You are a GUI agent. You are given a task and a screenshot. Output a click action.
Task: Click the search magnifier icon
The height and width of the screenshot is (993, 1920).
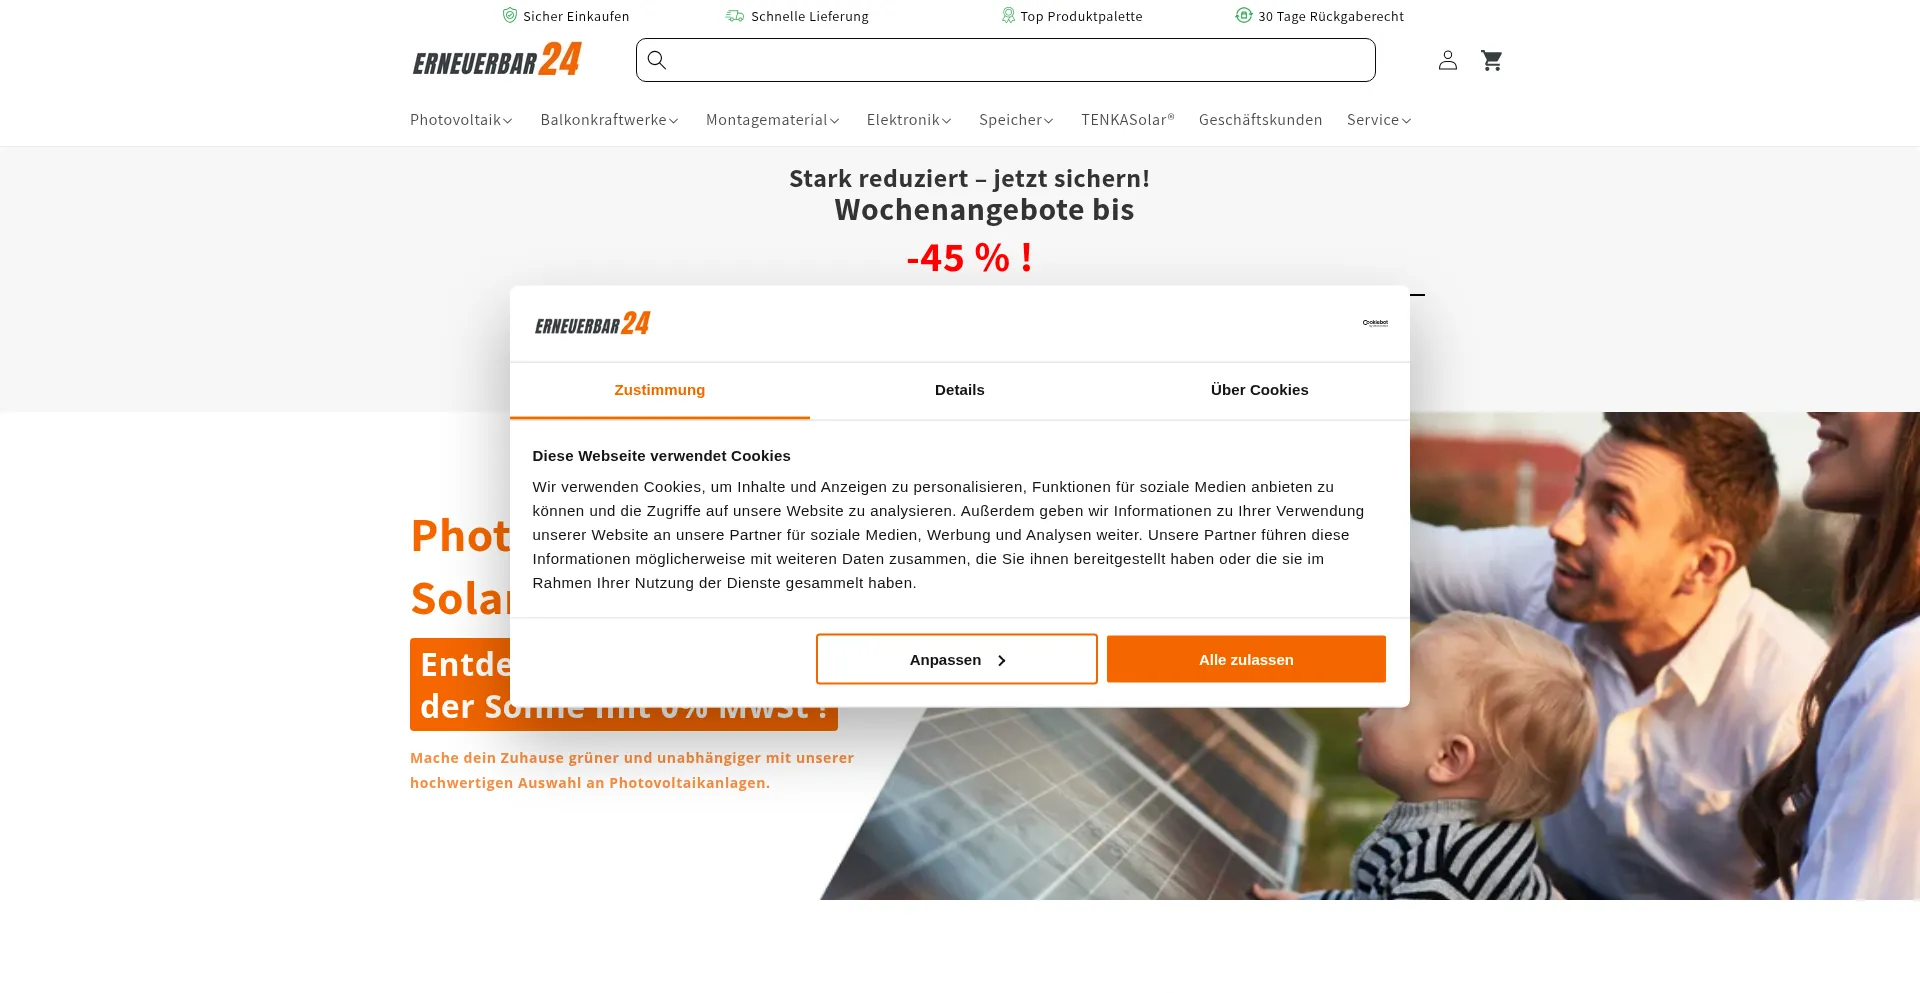[x=657, y=60]
